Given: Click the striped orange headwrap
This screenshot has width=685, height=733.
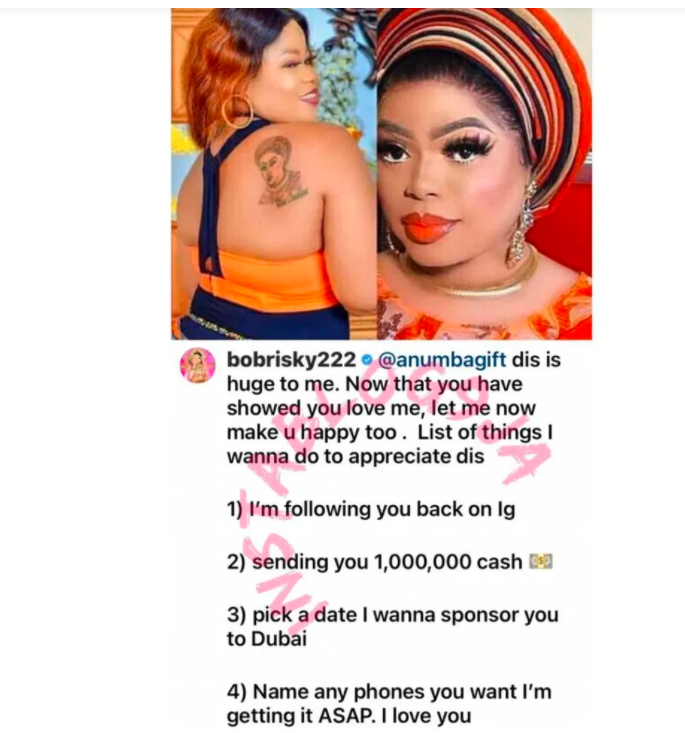Looking at the screenshot, I should (x=500, y=70).
